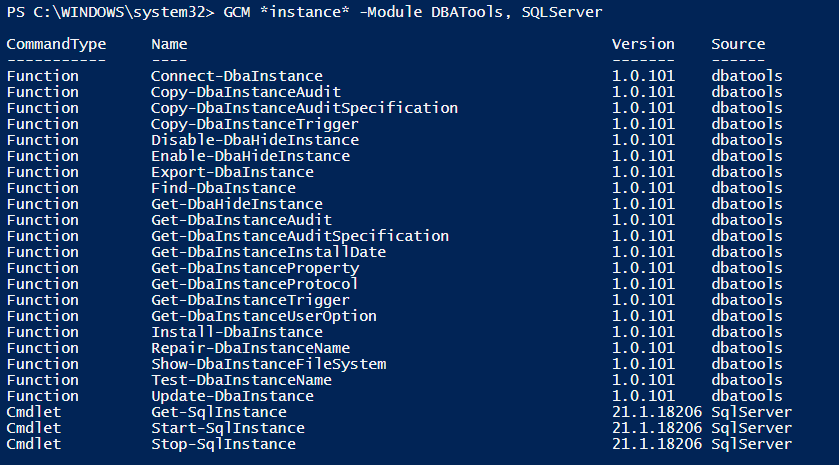Click Update-DbaInstance entry
The width and height of the screenshot is (839, 465).
232,397
